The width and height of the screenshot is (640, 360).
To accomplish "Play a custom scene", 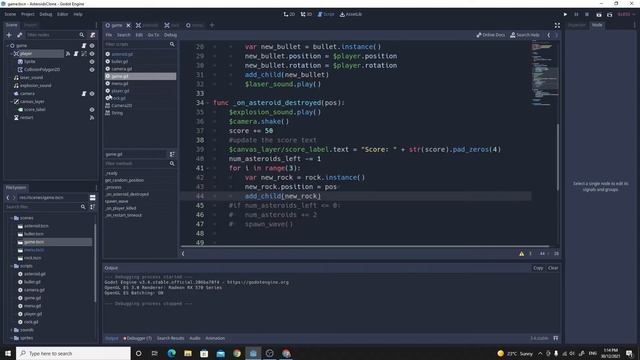I will coord(609,14).
